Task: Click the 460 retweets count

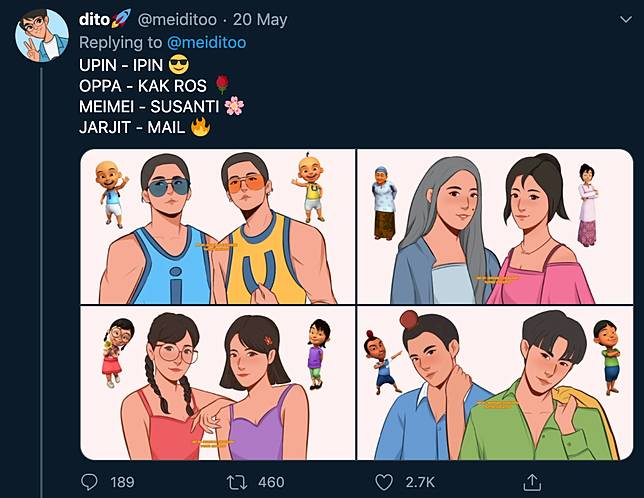Action: pyautogui.click(x=271, y=482)
